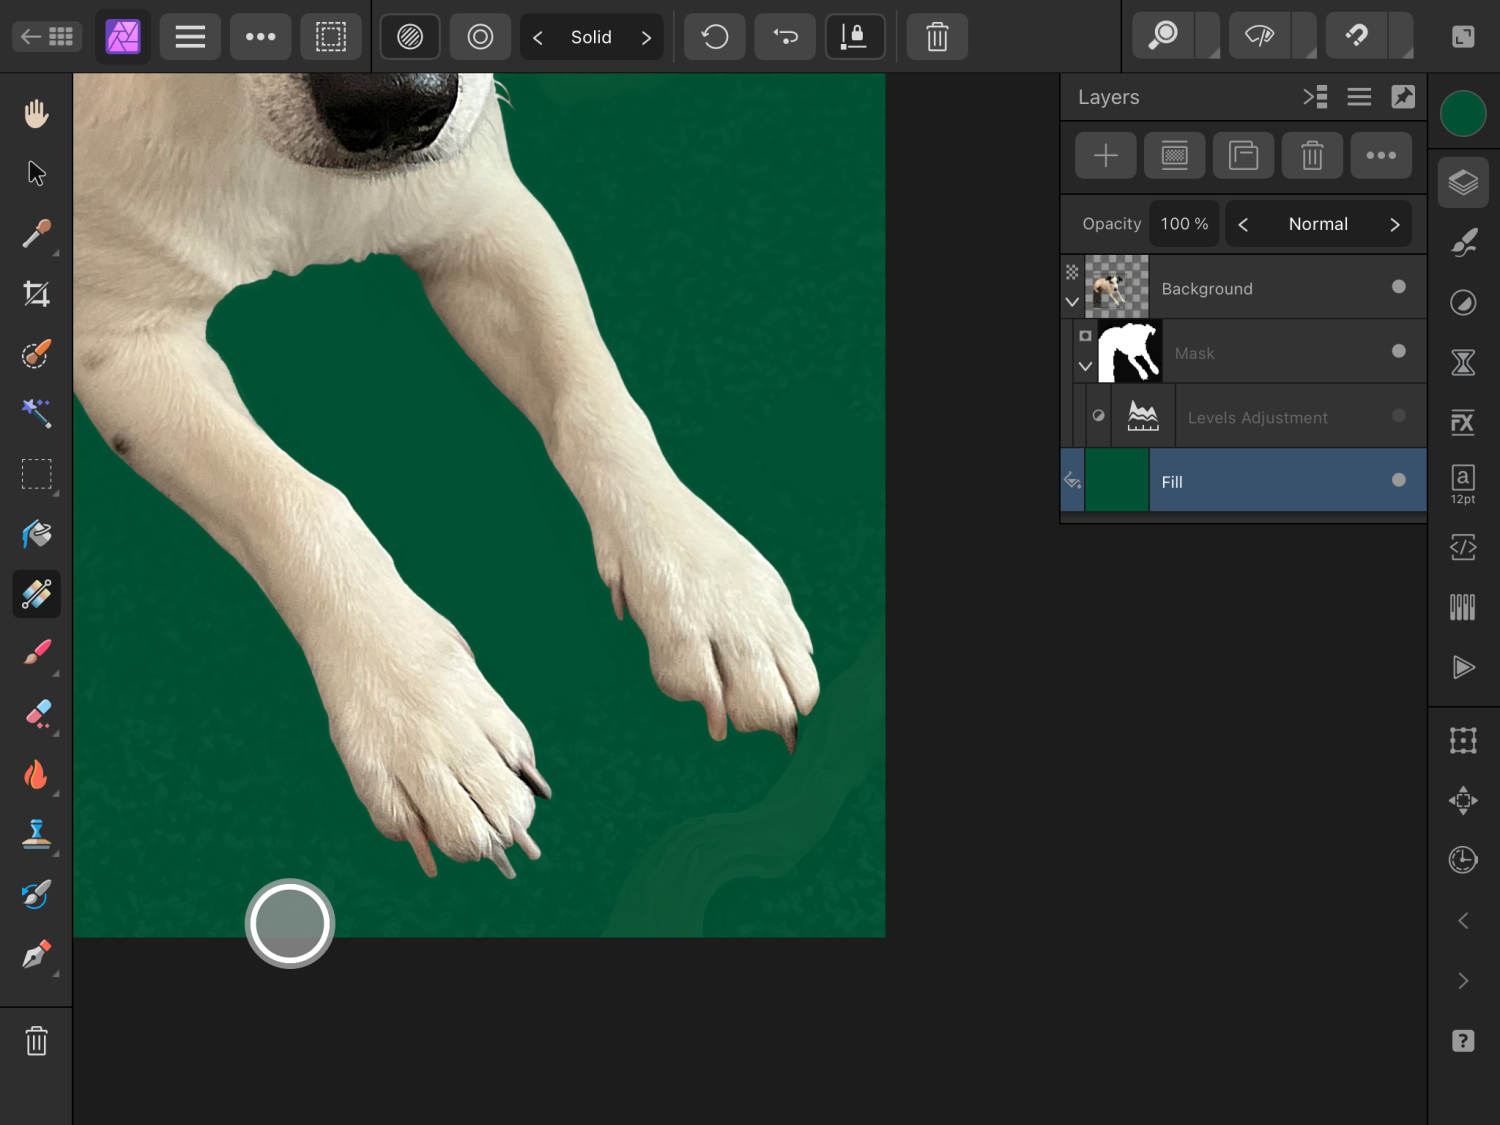Toggle visibility of the Fill layer
Image resolution: width=1500 pixels, height=1125 pixels.
[x=1398, y=480]
